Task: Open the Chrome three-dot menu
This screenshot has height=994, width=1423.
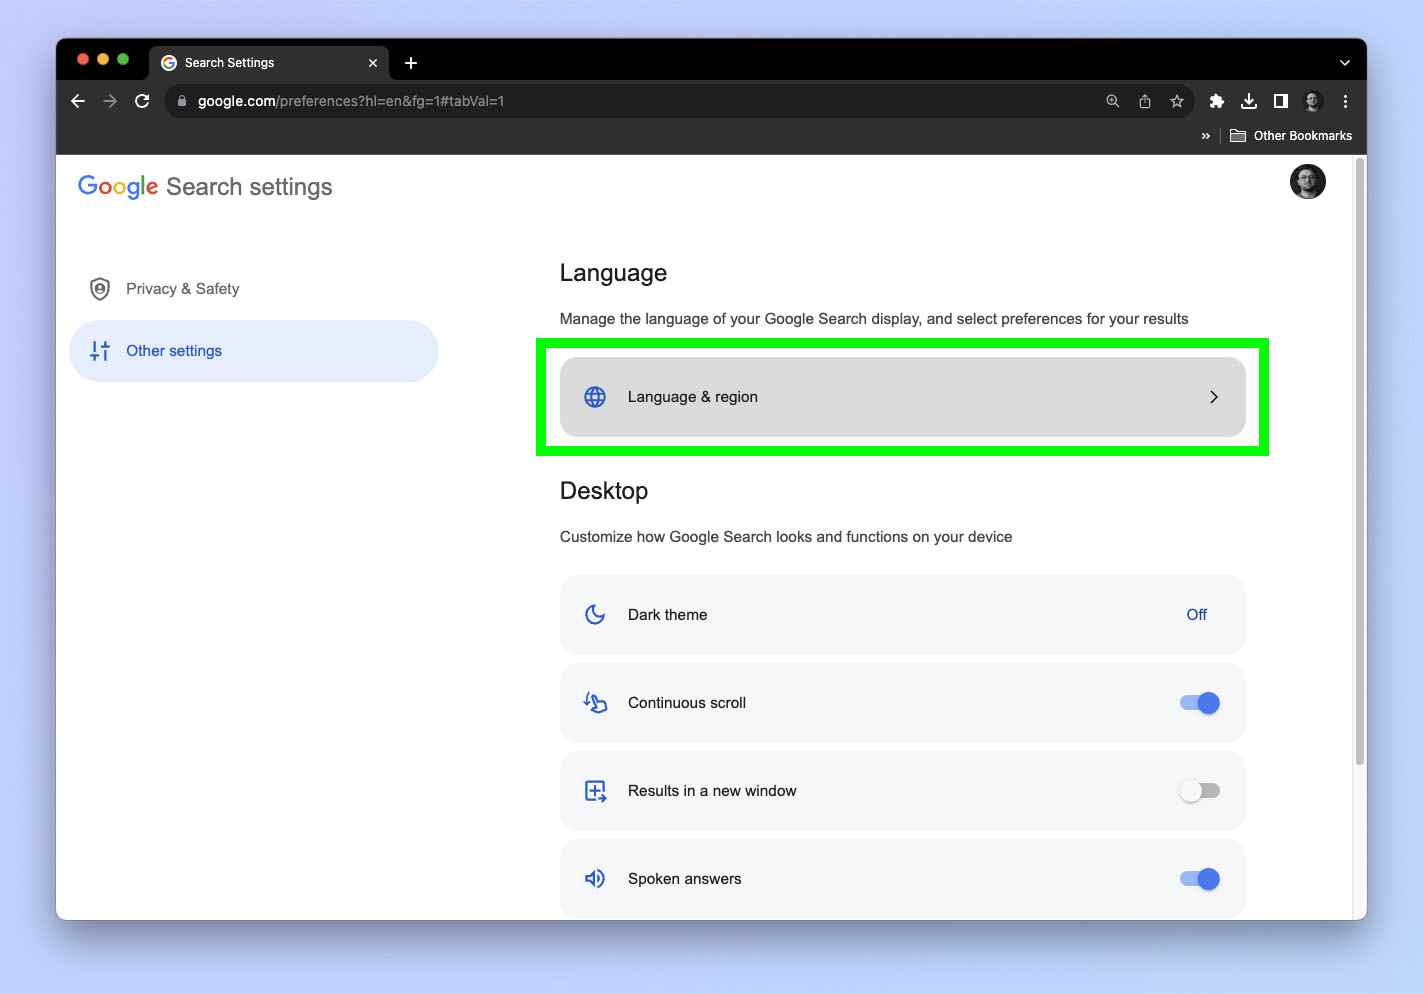Action: pyautogui.click(x=1345, y=101)
